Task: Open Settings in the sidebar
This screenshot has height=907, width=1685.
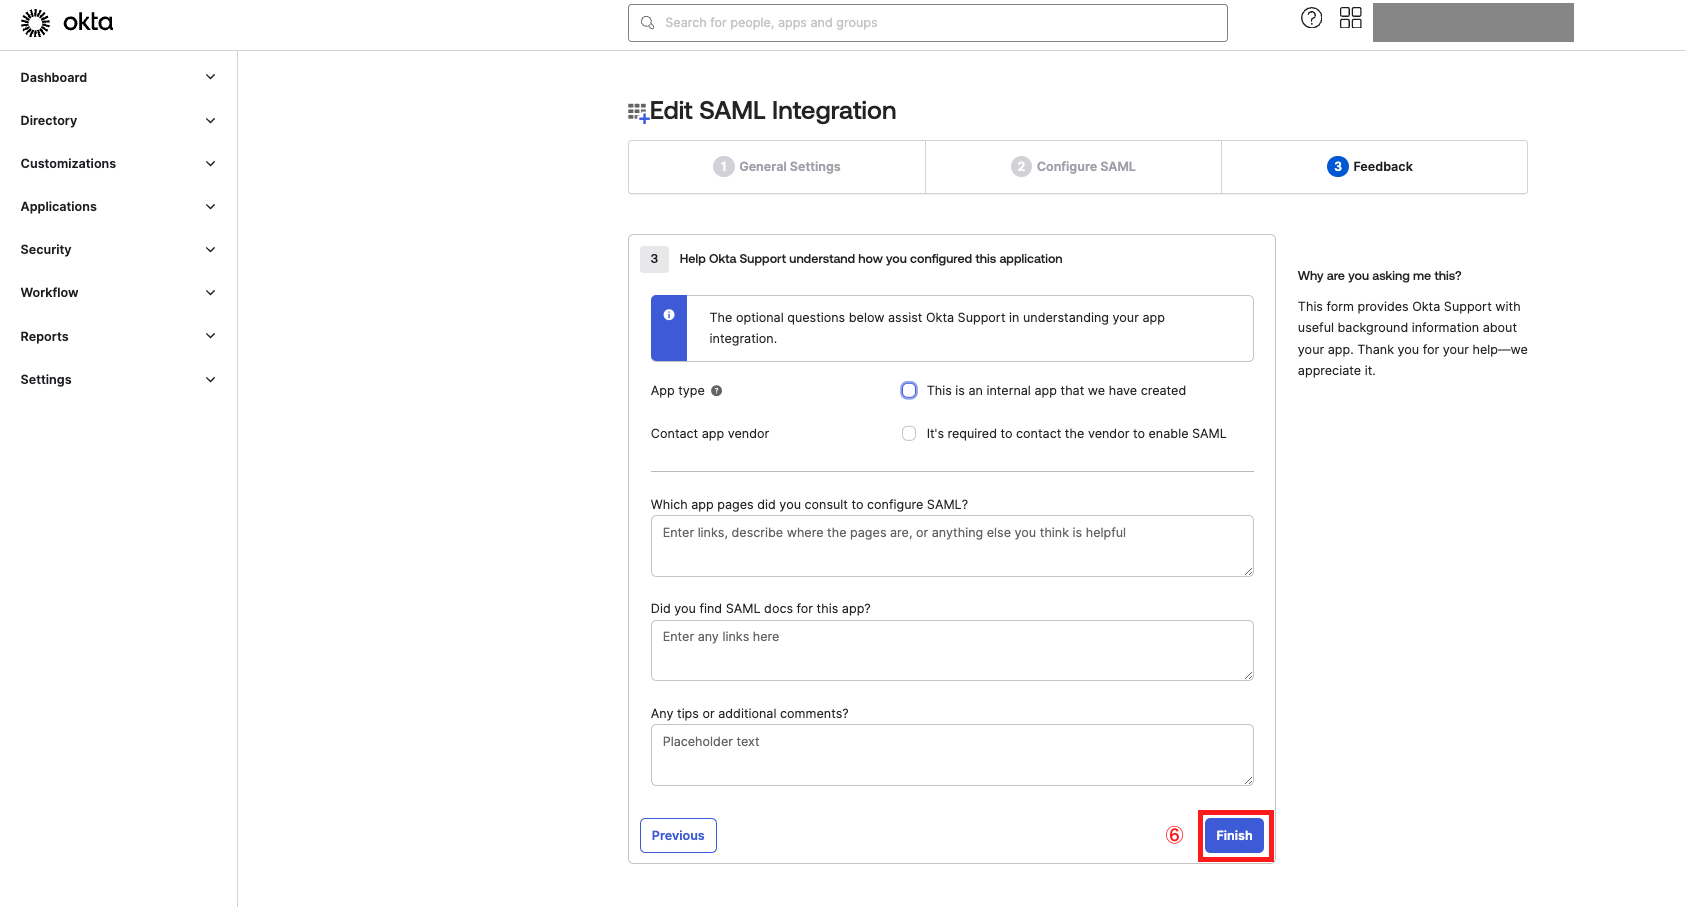Action: coord(46,380)
